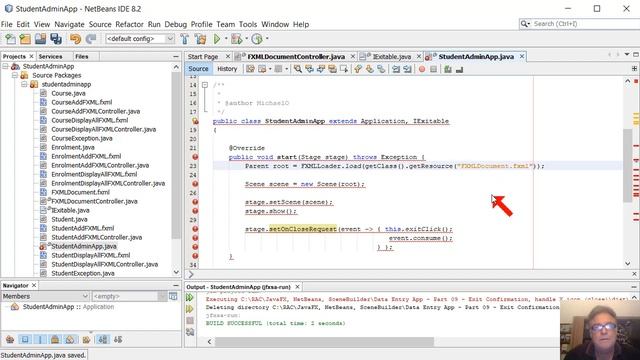Image resolution: width=640 pixels, height=360 pixels.
Task: Collapse StudentAdminApp project tree node
Action: (5, 66)
